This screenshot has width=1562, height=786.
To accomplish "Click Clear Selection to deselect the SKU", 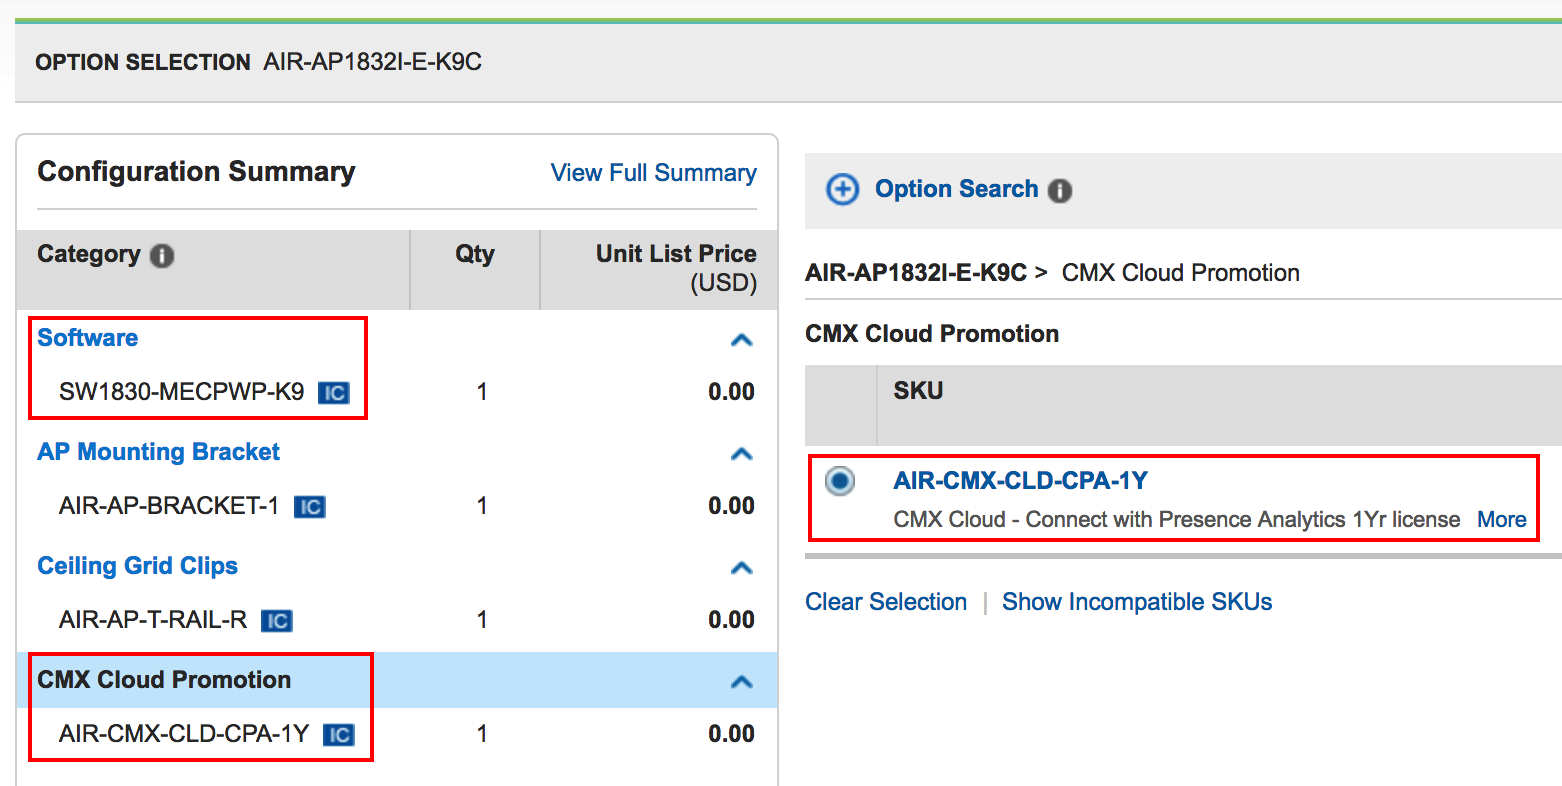I will tap(885, 601).
